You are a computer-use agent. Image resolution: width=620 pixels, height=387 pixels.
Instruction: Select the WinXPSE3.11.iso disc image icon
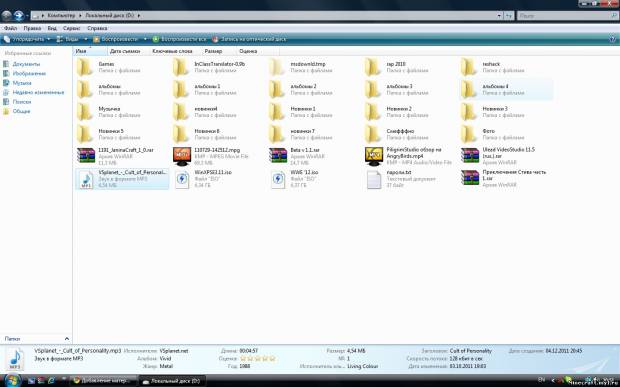pos(182,179)
